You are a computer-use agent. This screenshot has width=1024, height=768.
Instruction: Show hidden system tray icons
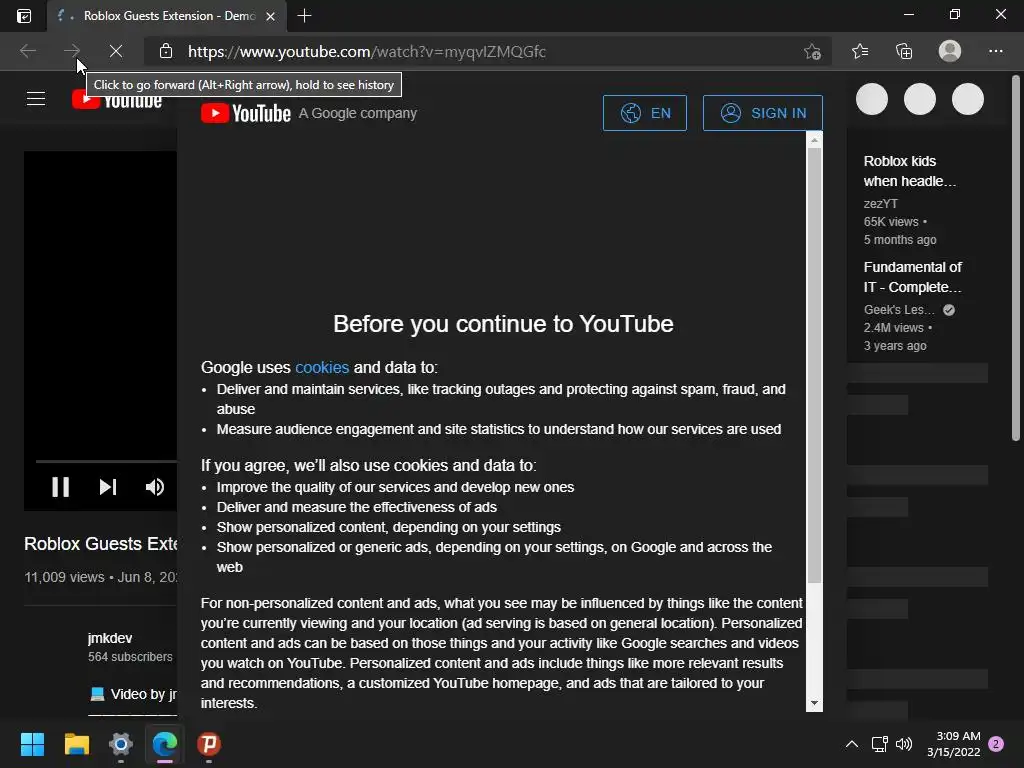(x=852, y=744)
